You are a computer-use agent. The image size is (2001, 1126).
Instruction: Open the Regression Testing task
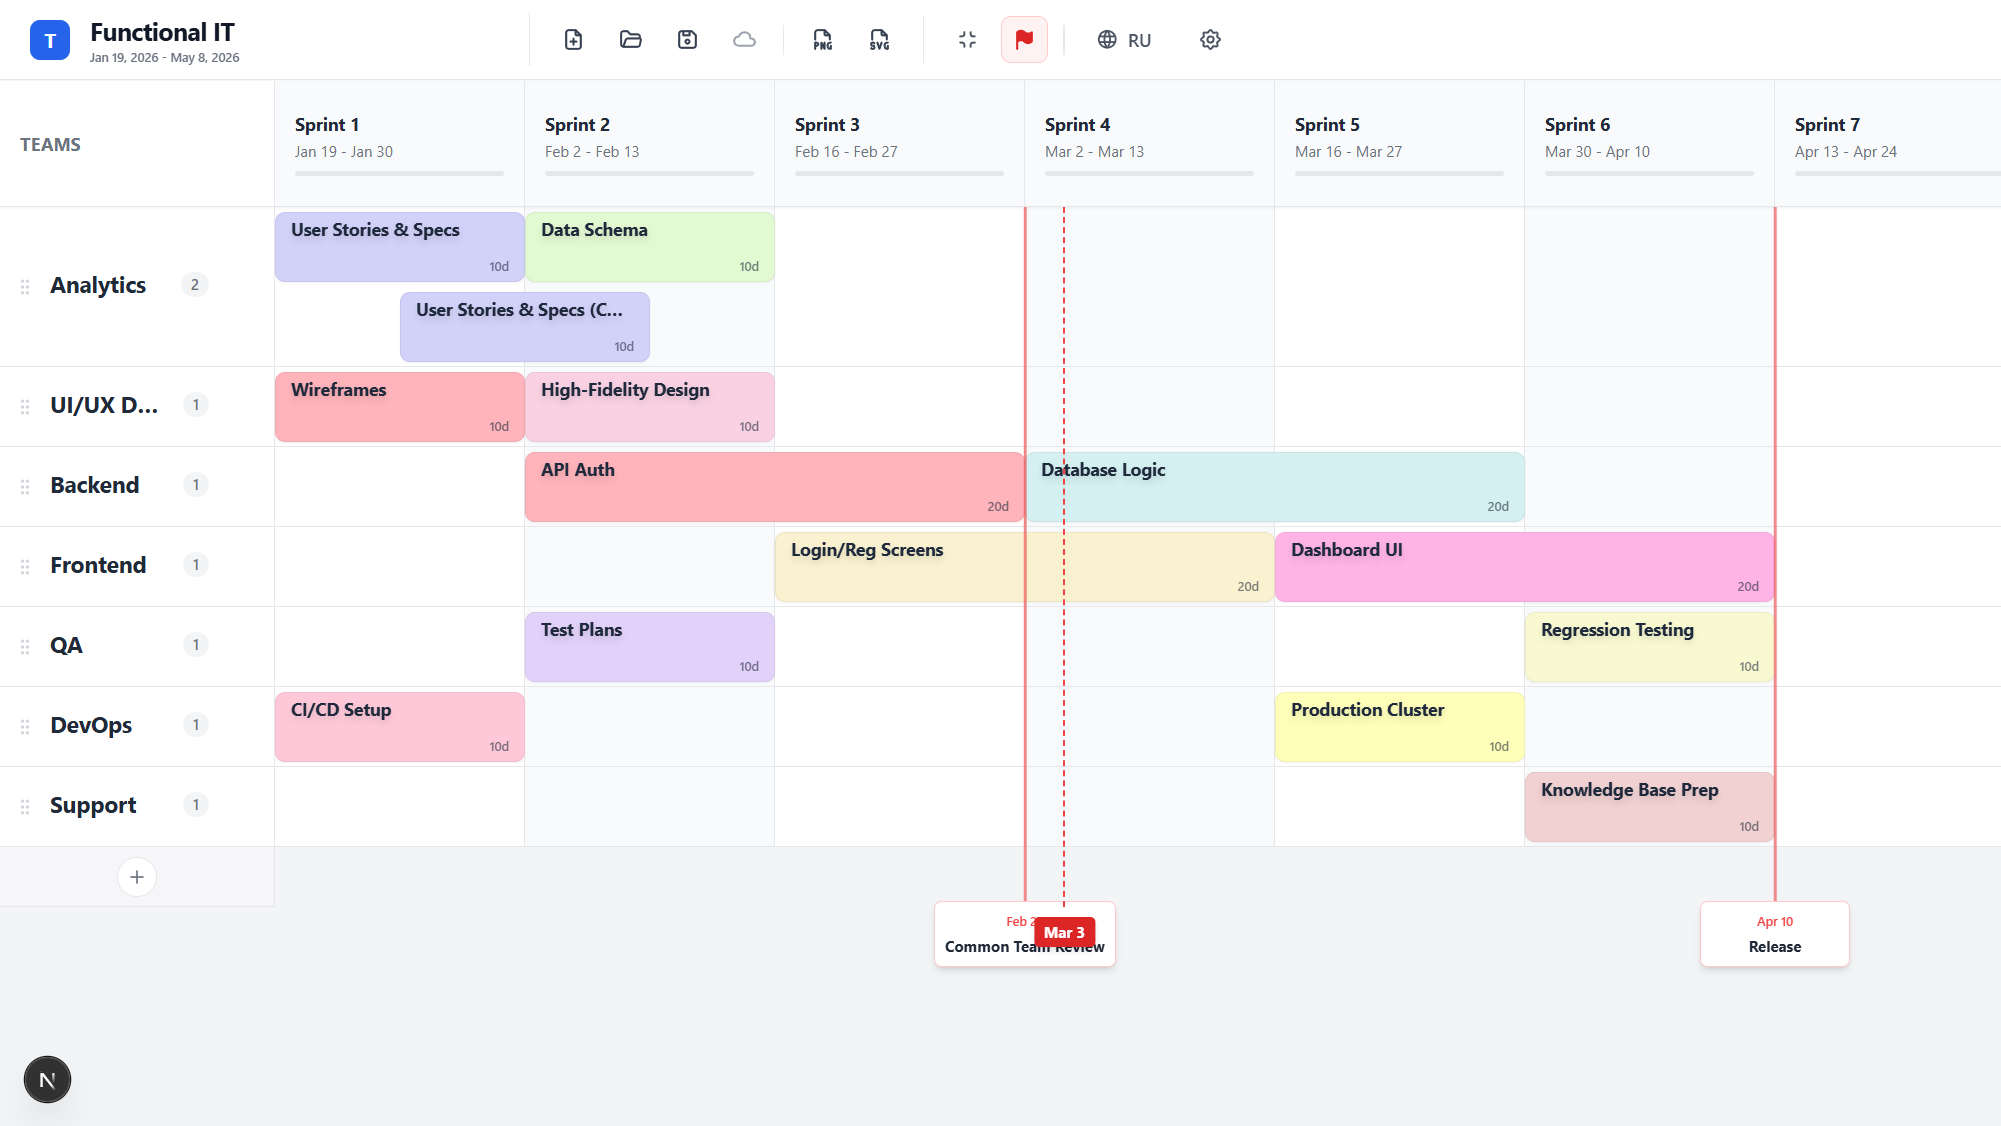[1650, 647]
